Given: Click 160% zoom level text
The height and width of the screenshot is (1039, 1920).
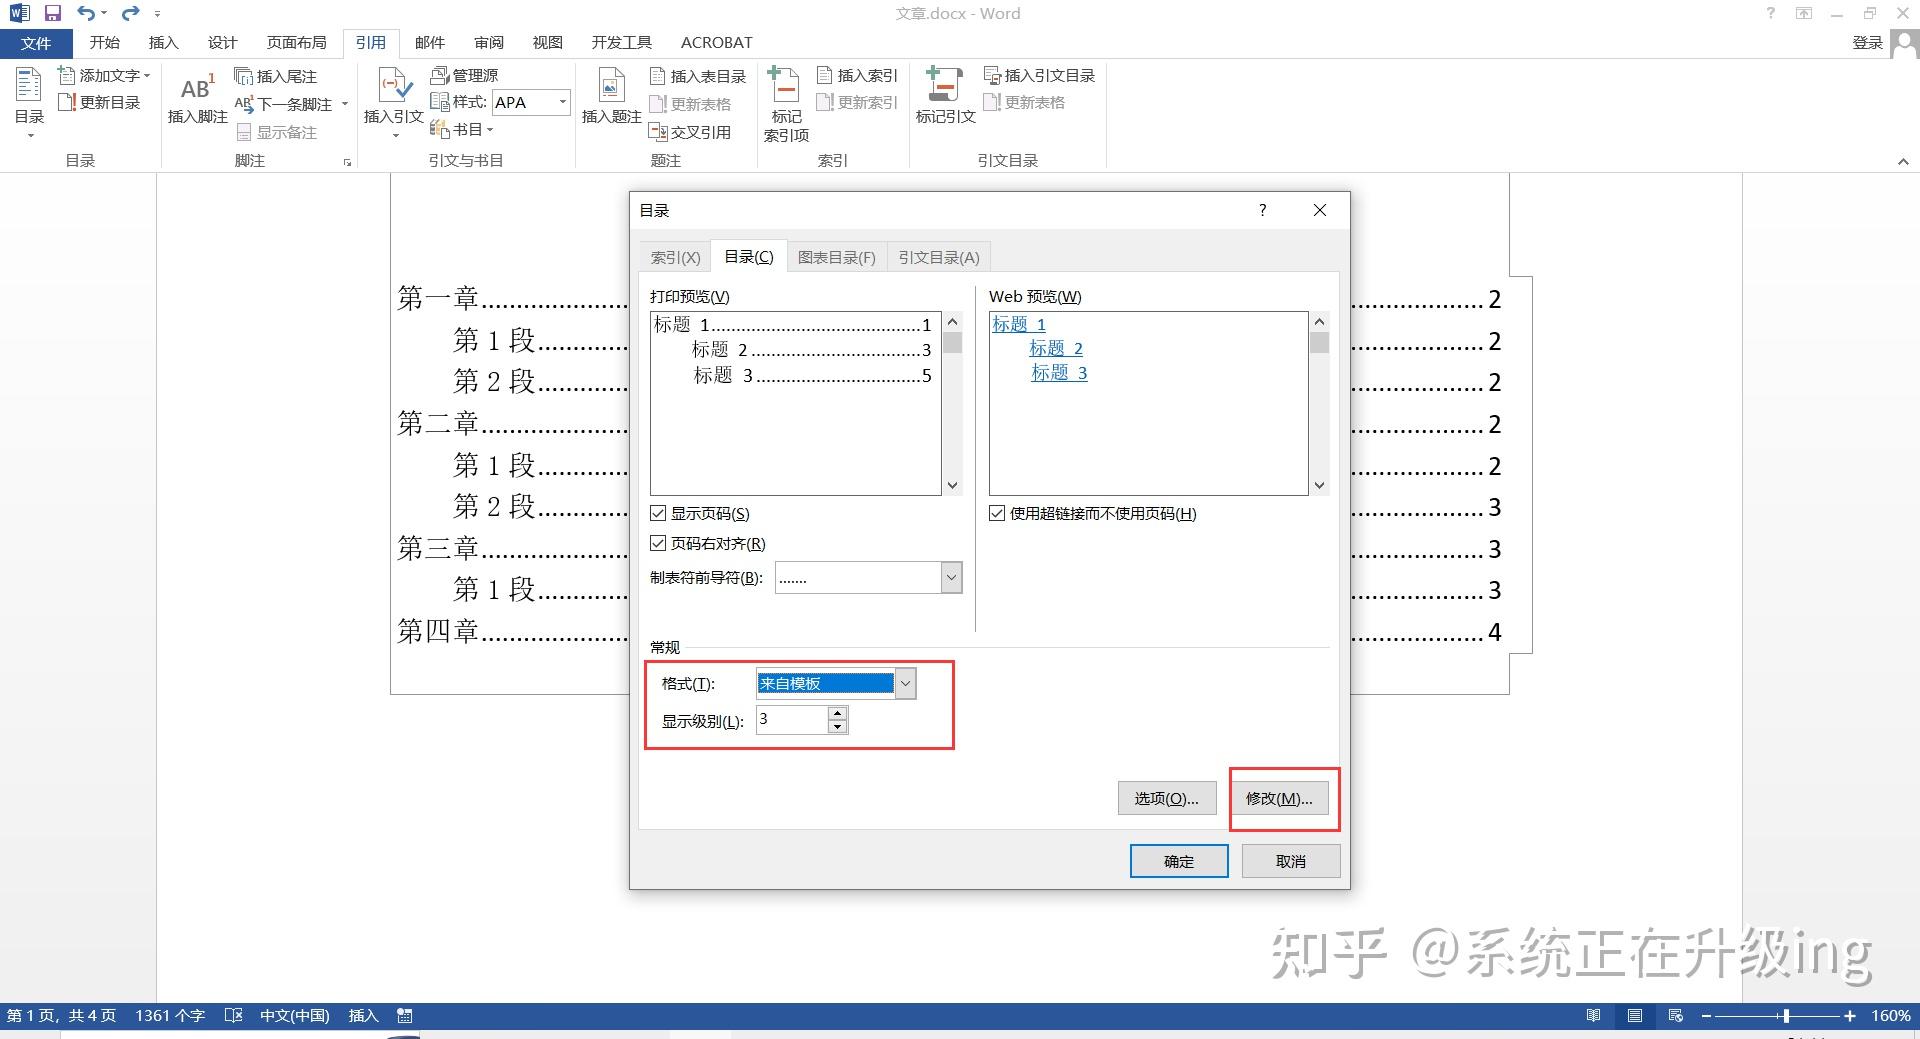Looking at the screenshot, I should (x=1890, y=1016).
